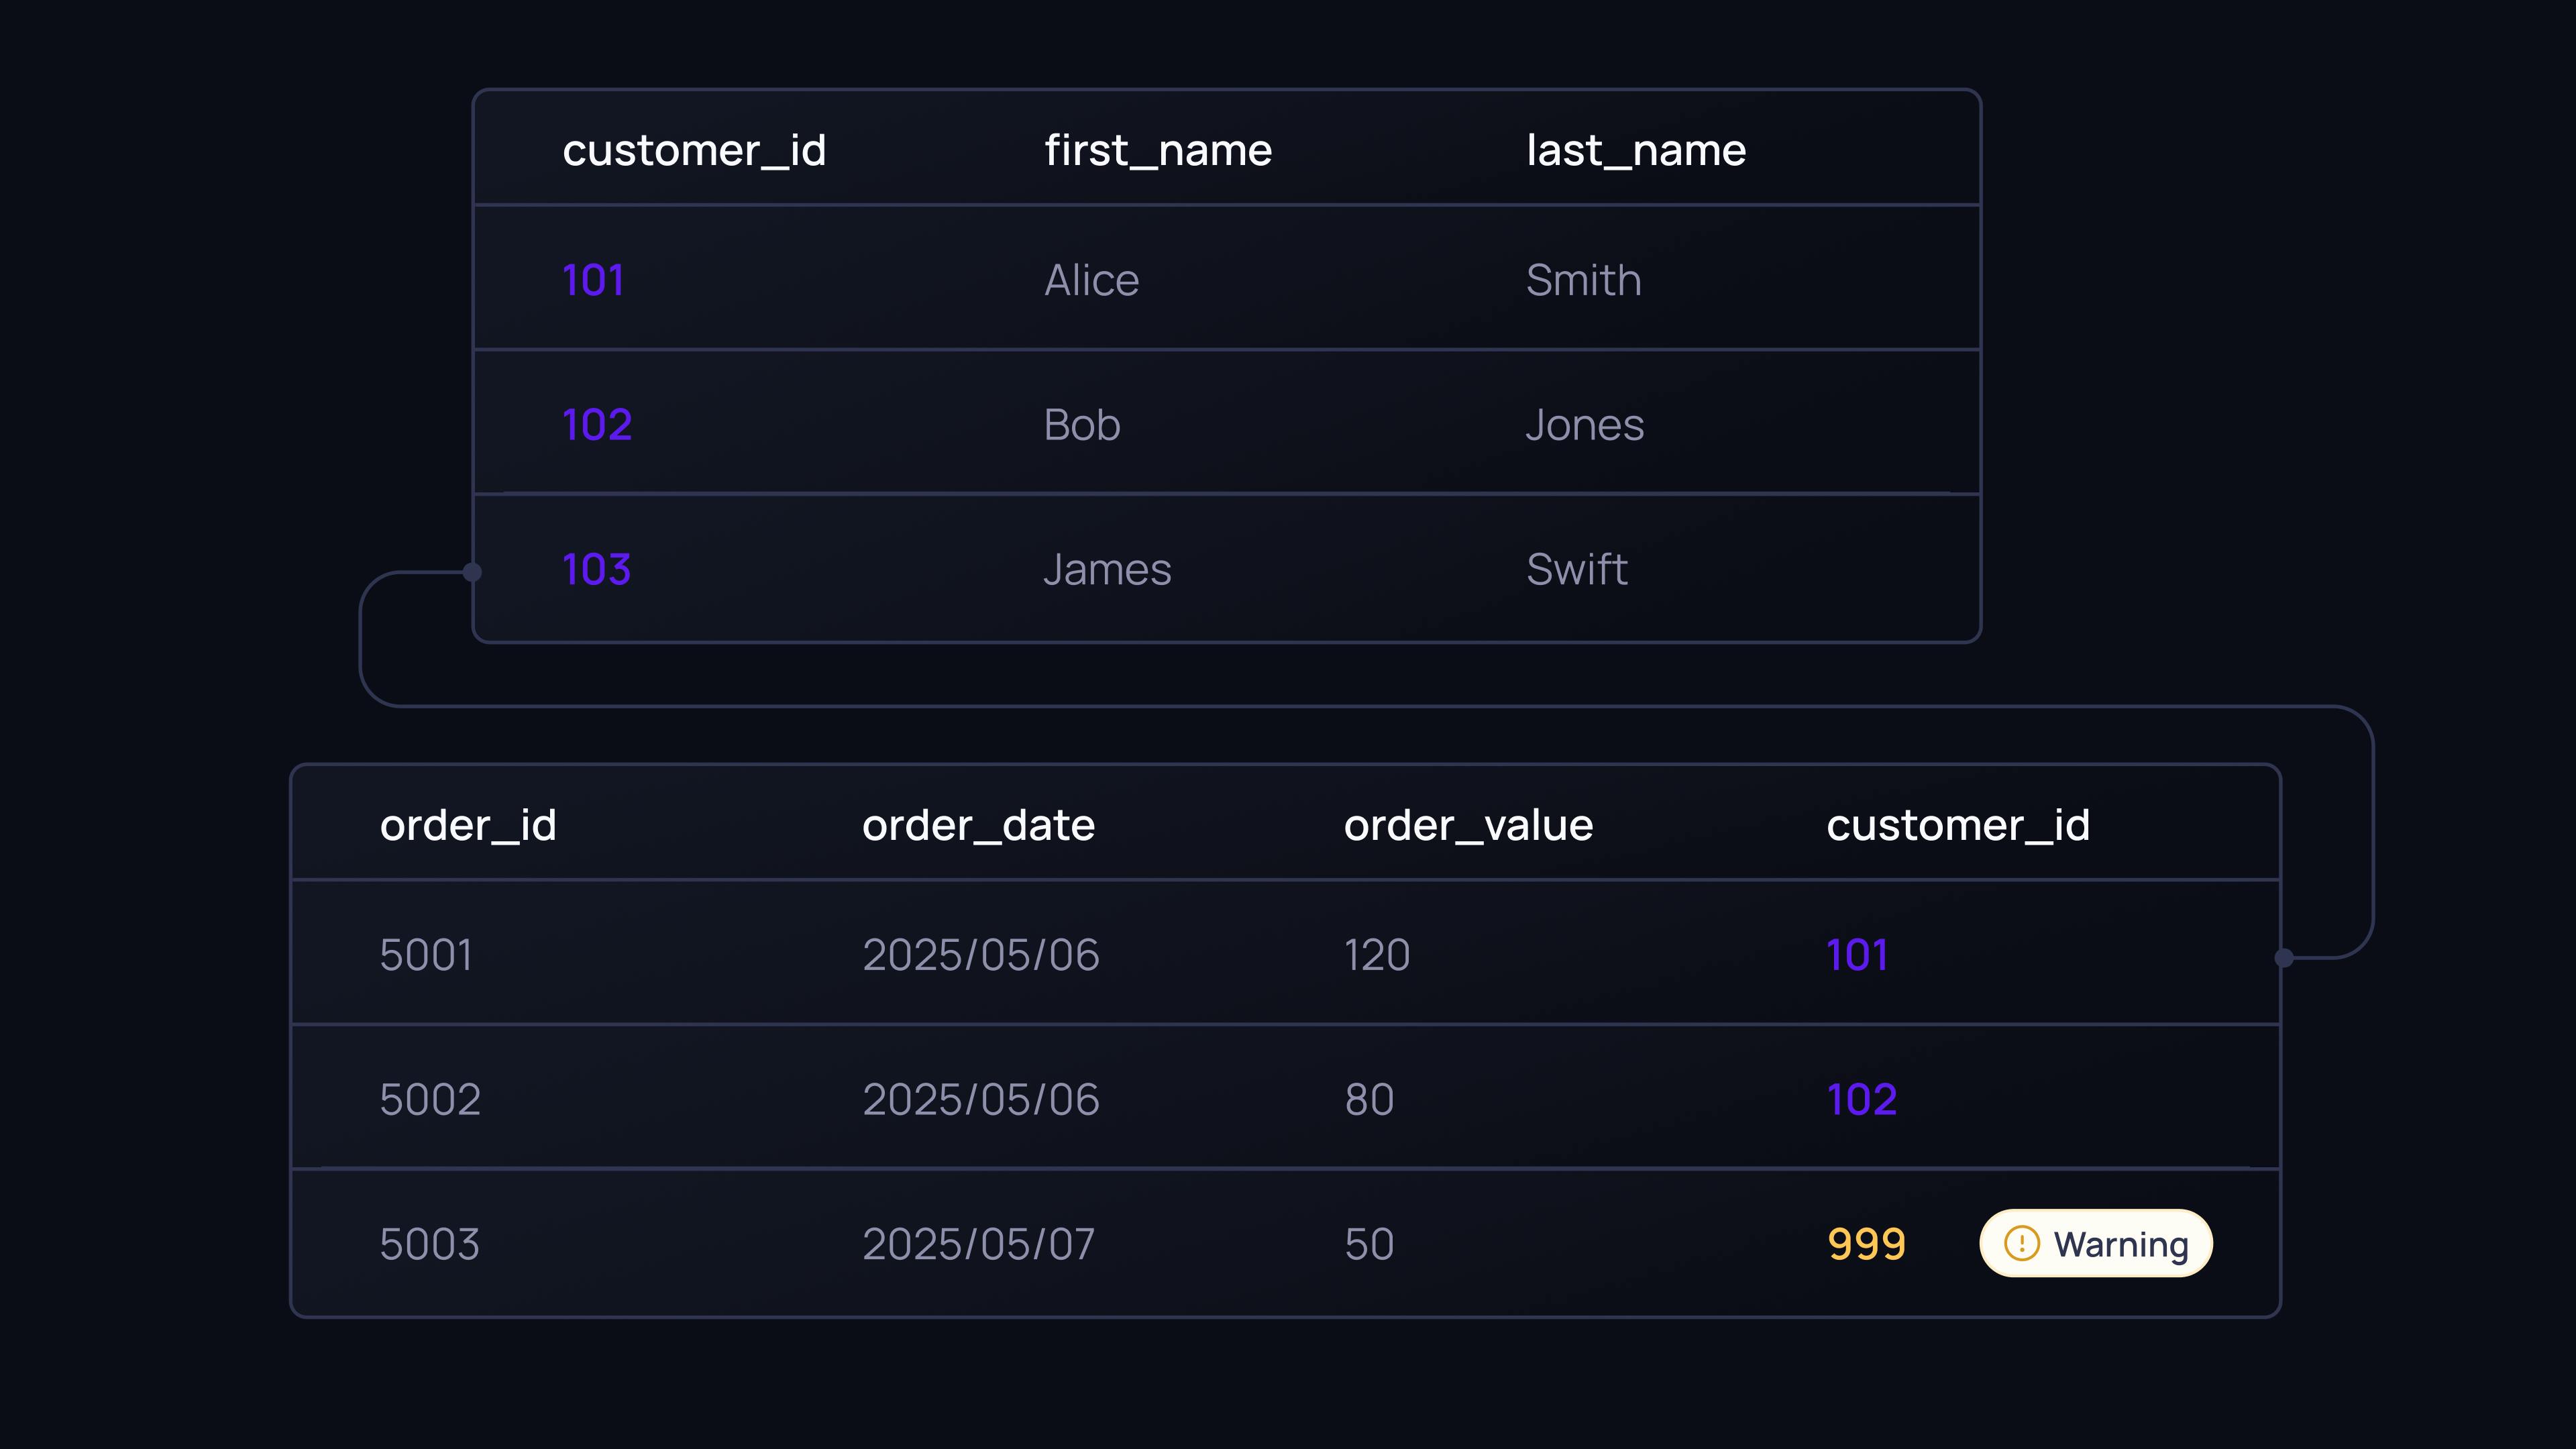The height and width of the screenshot is (1449, 2576).
Task: Click customer_id header in the orders table
Action: (x=1958, y=825)
